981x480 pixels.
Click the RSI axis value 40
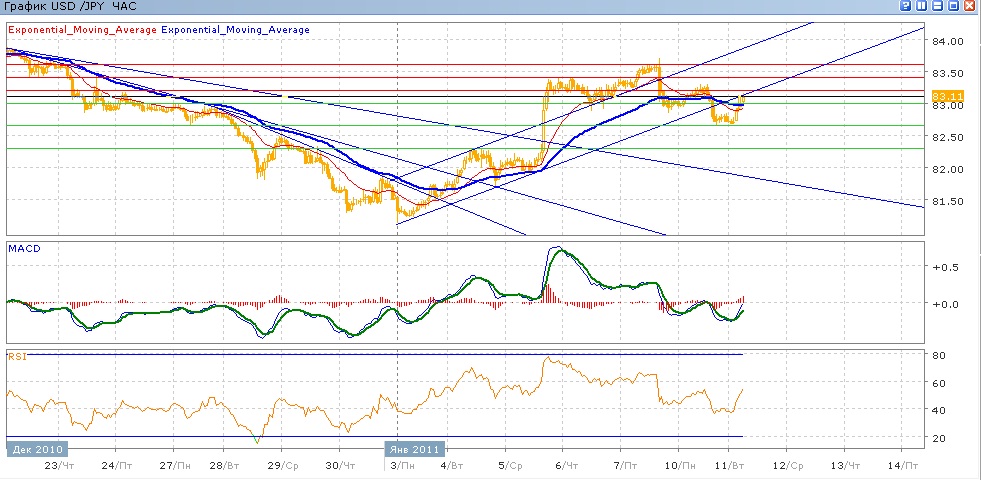pos(939,411)
